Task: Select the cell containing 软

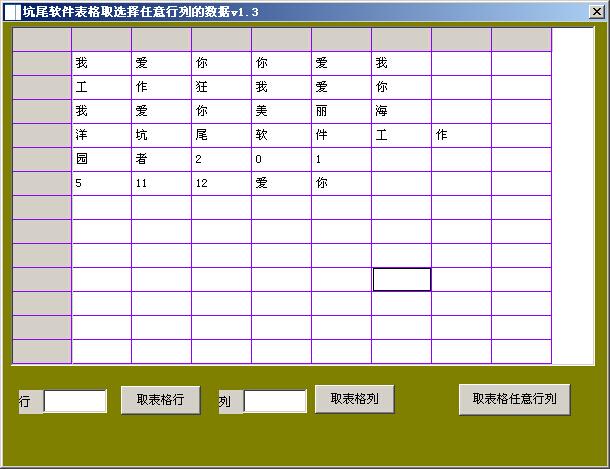Action: click(281, 135)
